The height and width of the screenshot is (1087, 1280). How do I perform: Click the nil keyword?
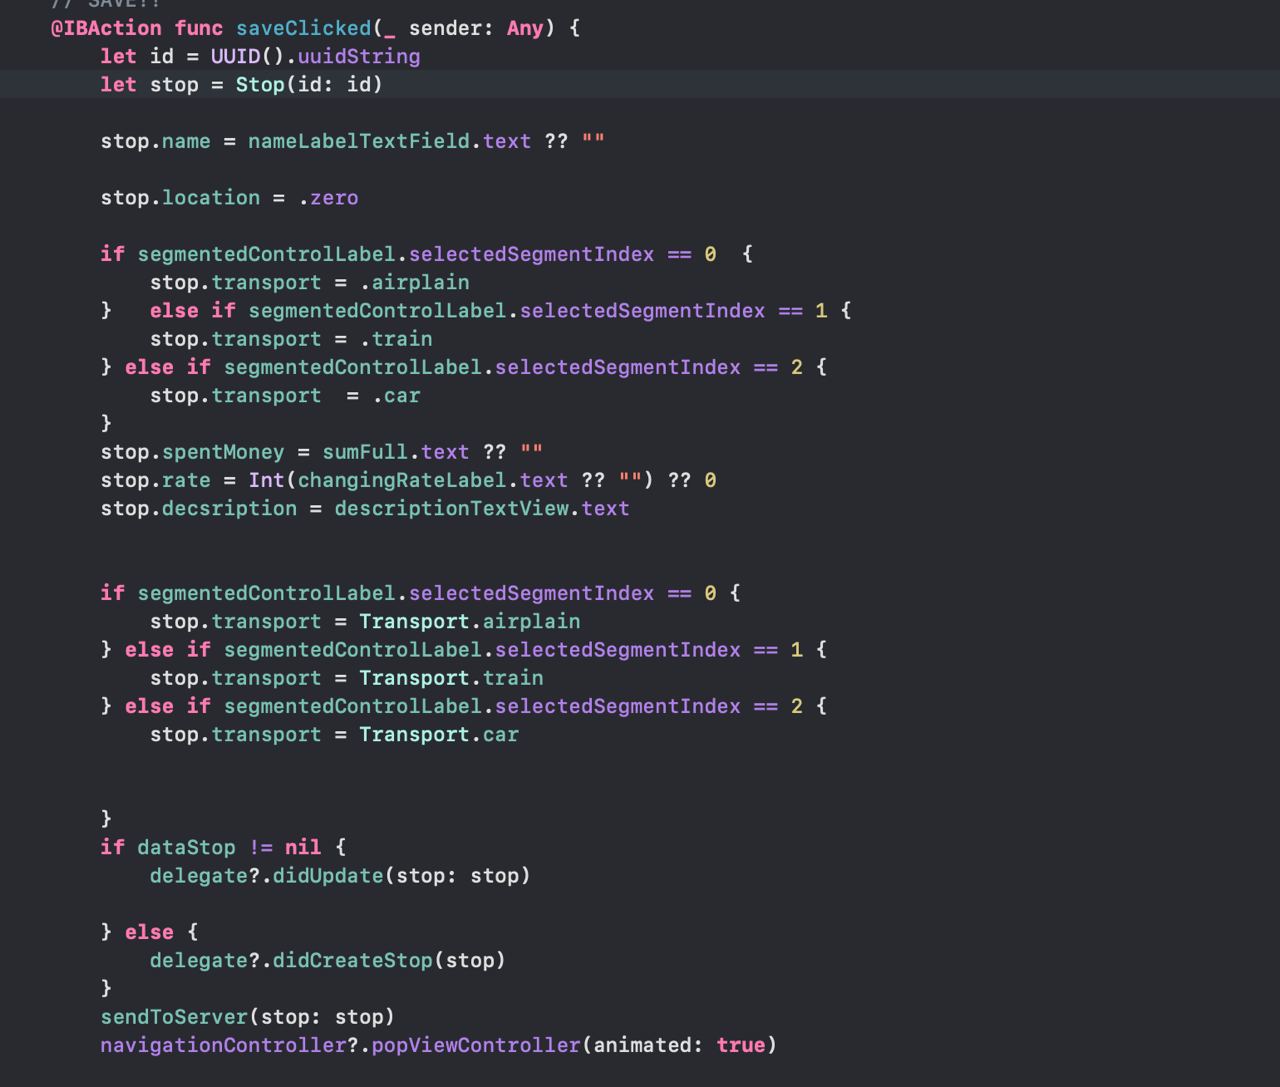[303, 847]
